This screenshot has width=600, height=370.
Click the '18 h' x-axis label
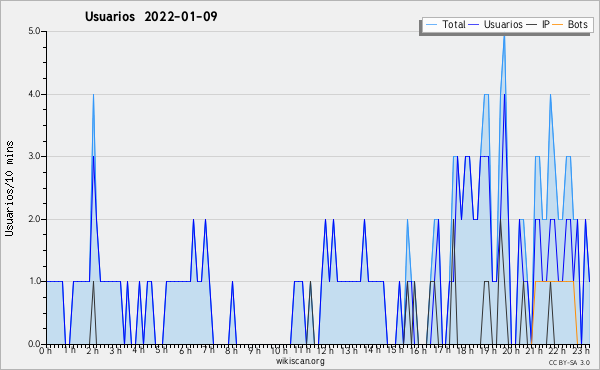465,350
